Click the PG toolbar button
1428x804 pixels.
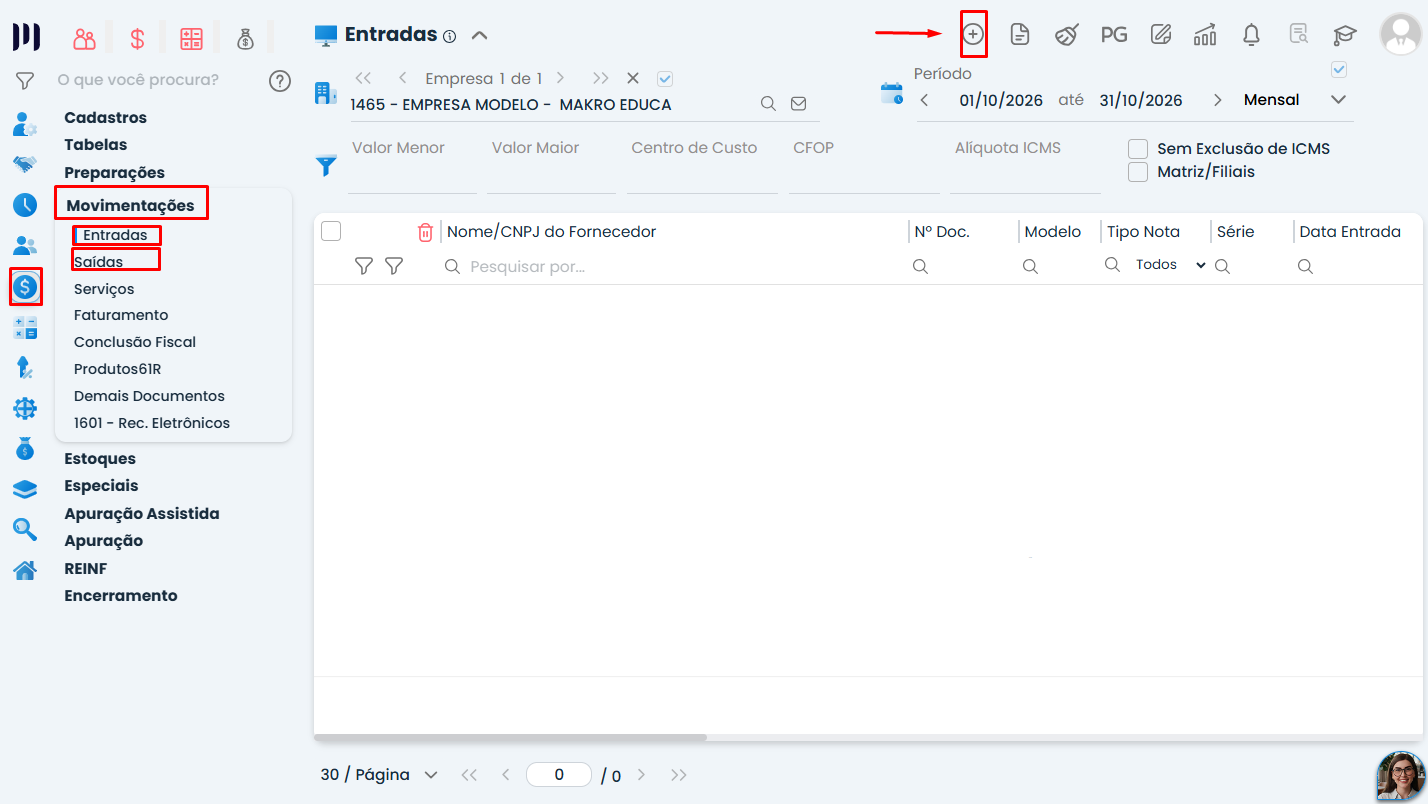1113,35
